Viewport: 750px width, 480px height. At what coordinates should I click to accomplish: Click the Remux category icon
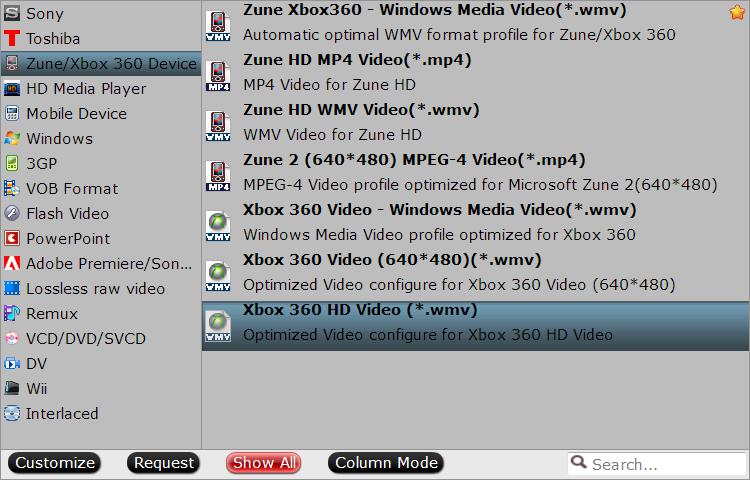12,313
